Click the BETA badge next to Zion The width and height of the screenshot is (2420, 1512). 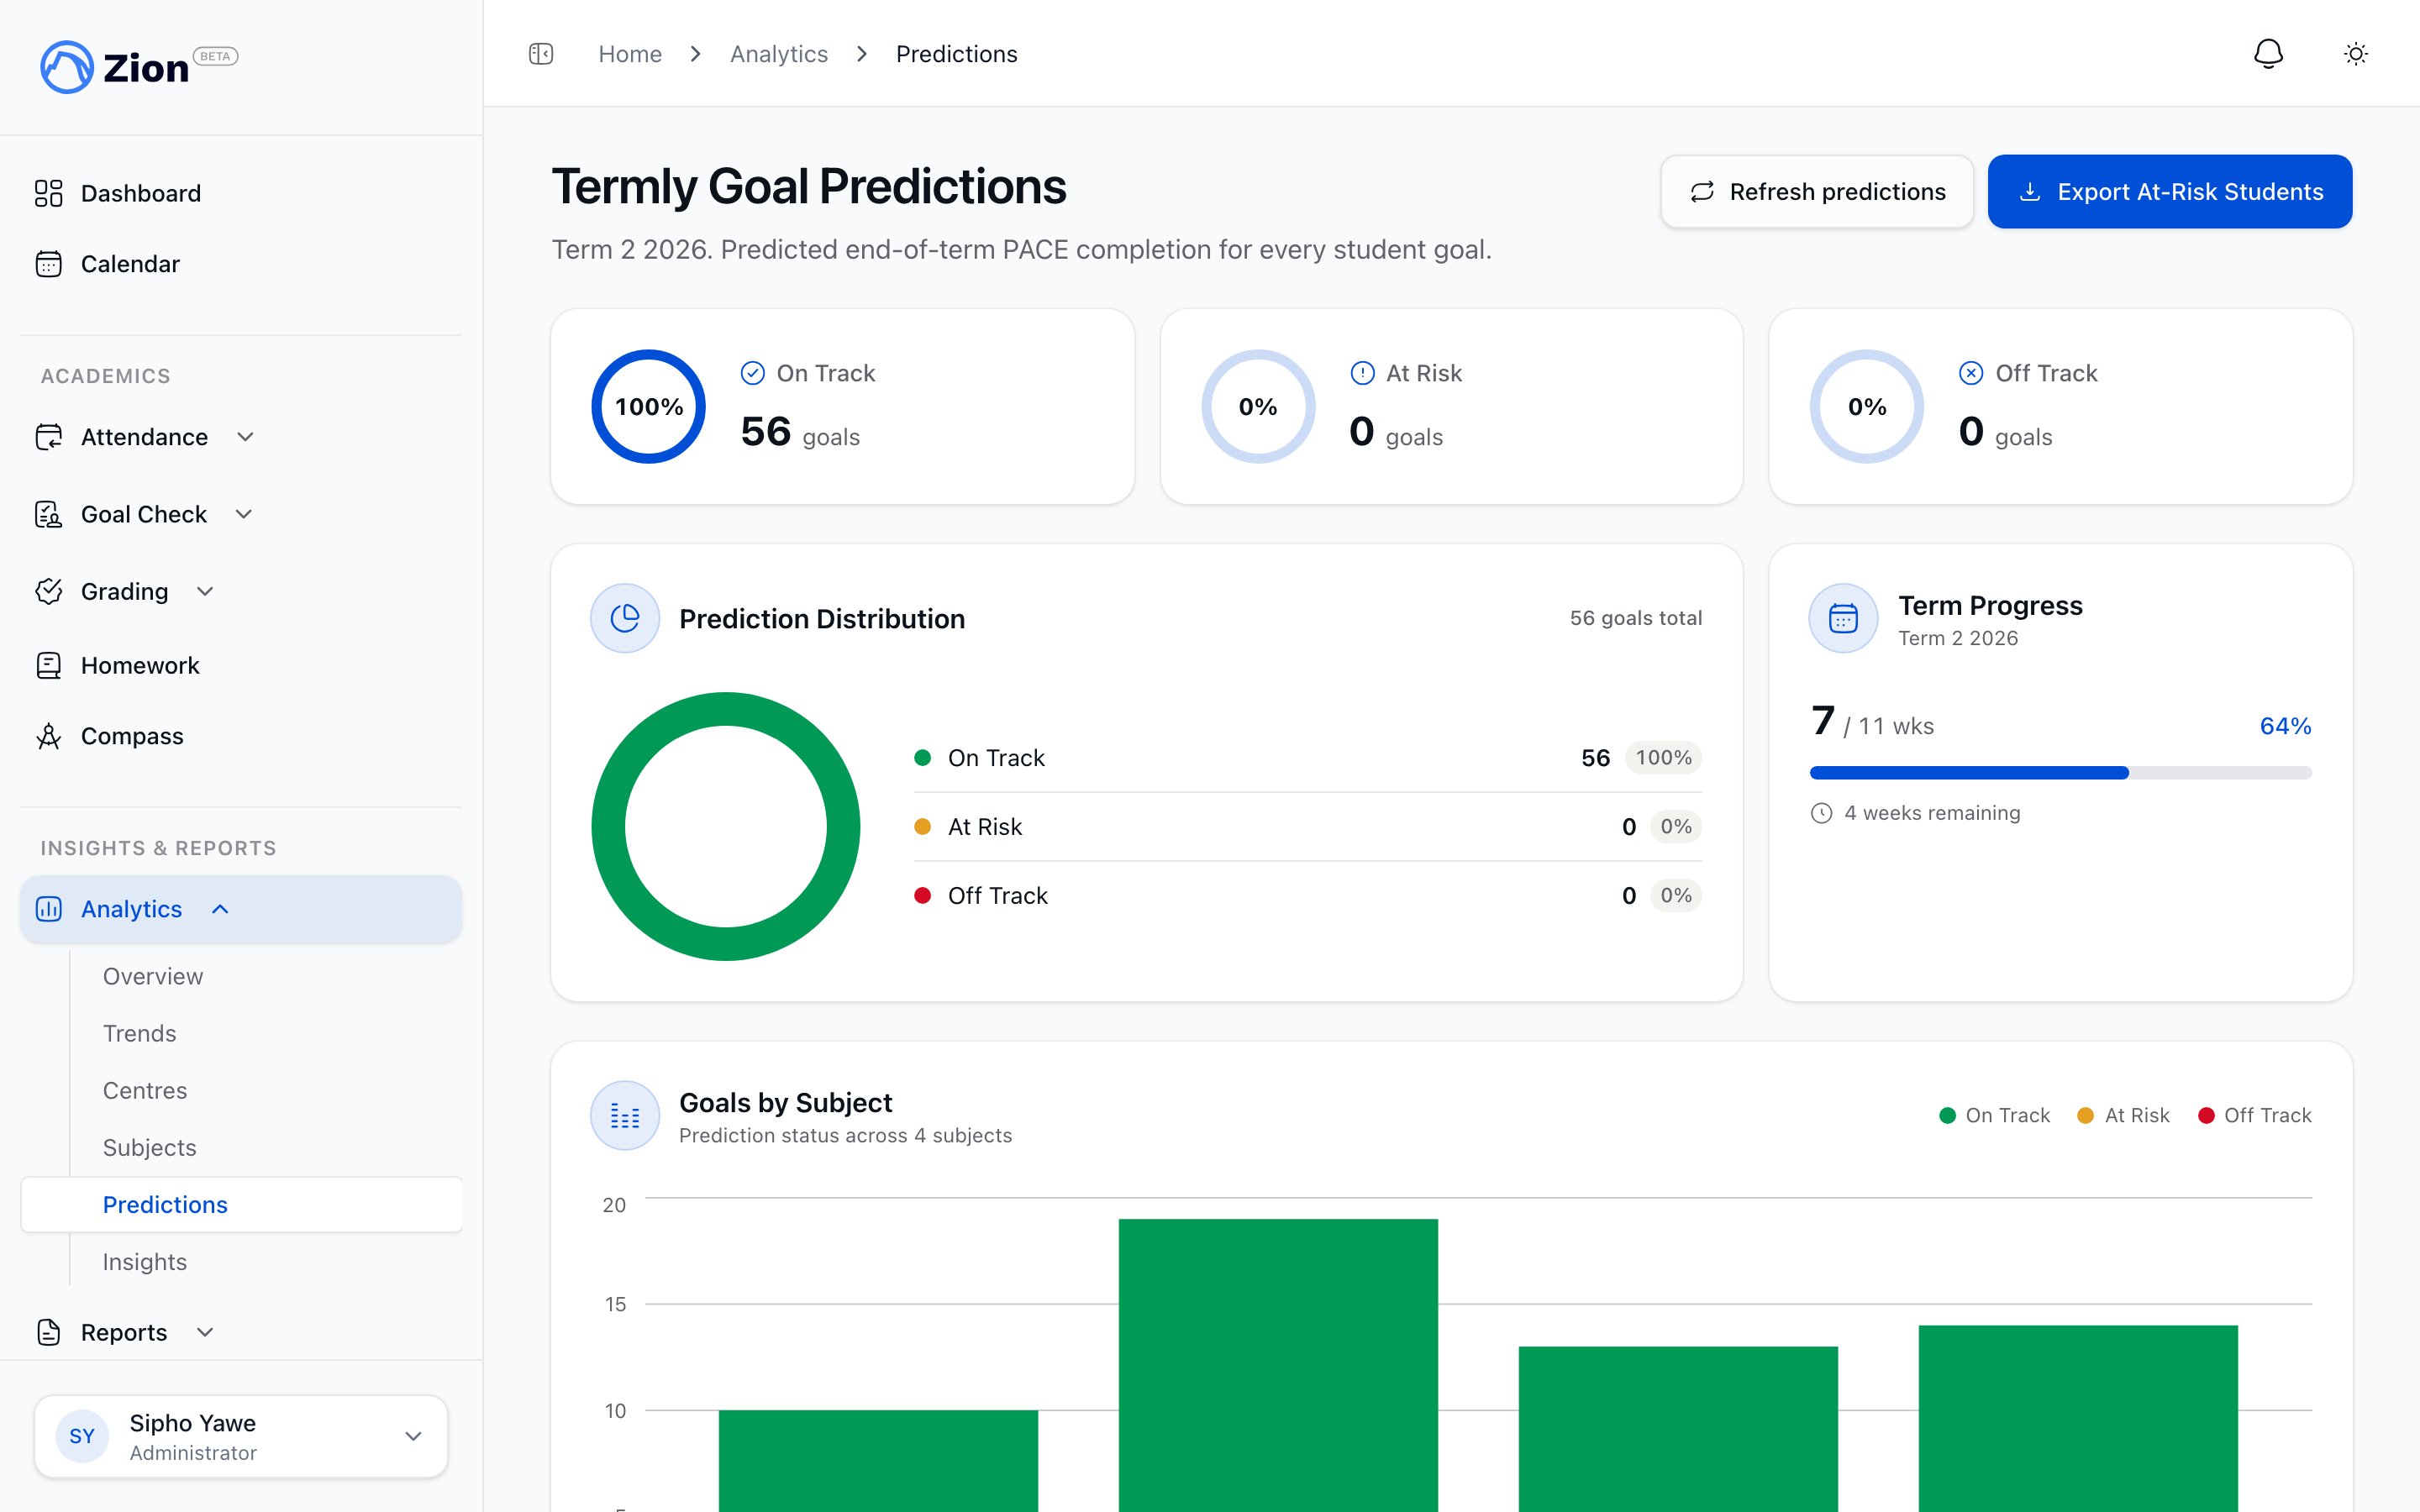click(x=215, y=56)
